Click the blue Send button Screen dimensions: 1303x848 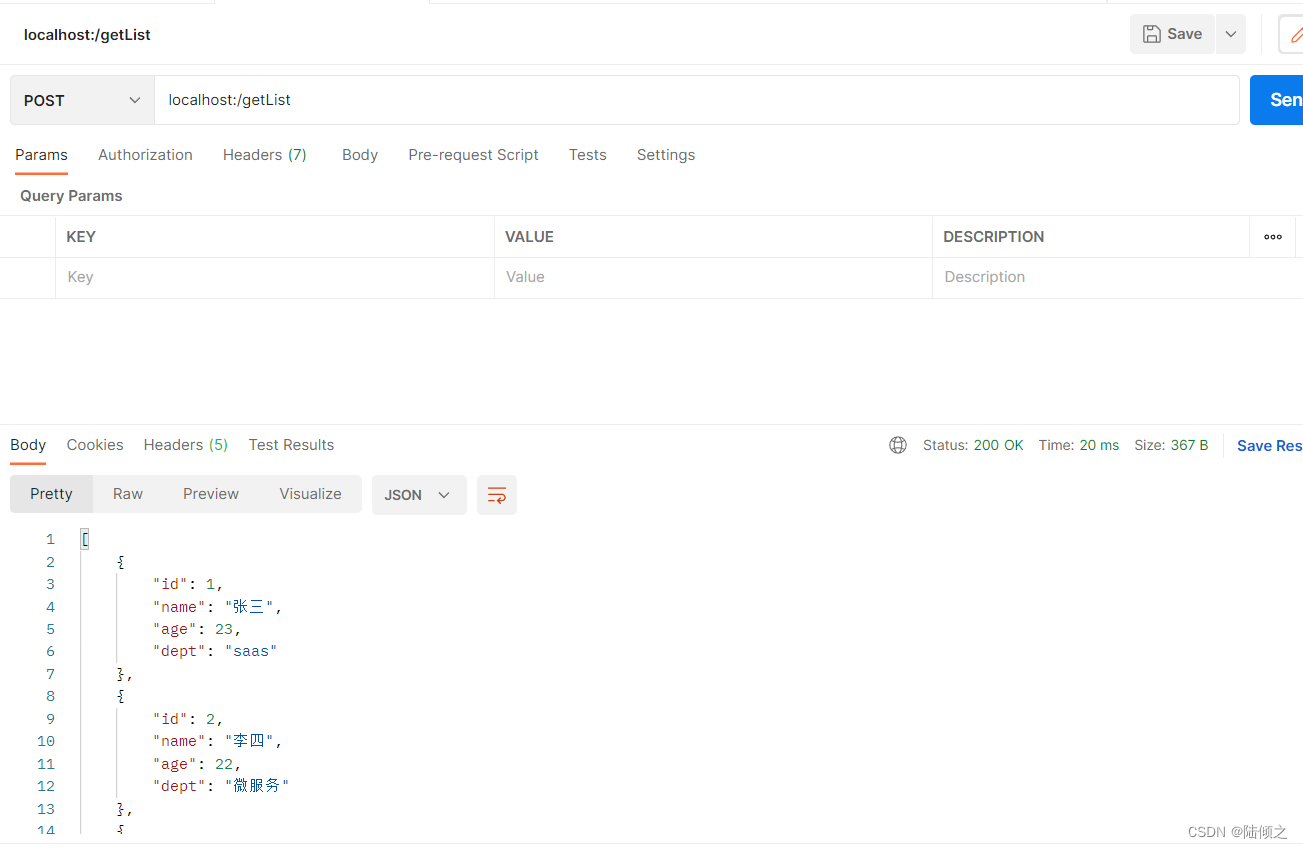[x=1277, y=100]
